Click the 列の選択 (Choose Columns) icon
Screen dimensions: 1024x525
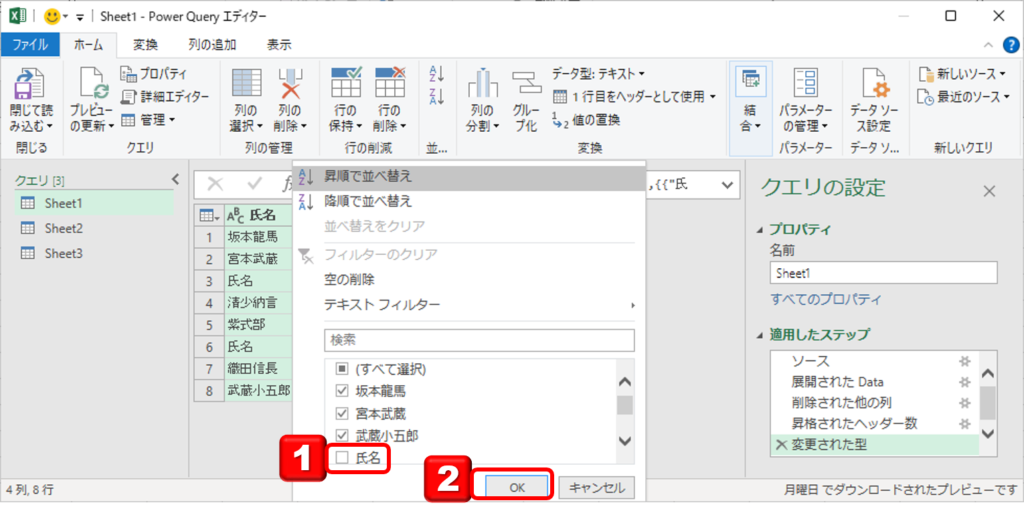coord(246,83)
